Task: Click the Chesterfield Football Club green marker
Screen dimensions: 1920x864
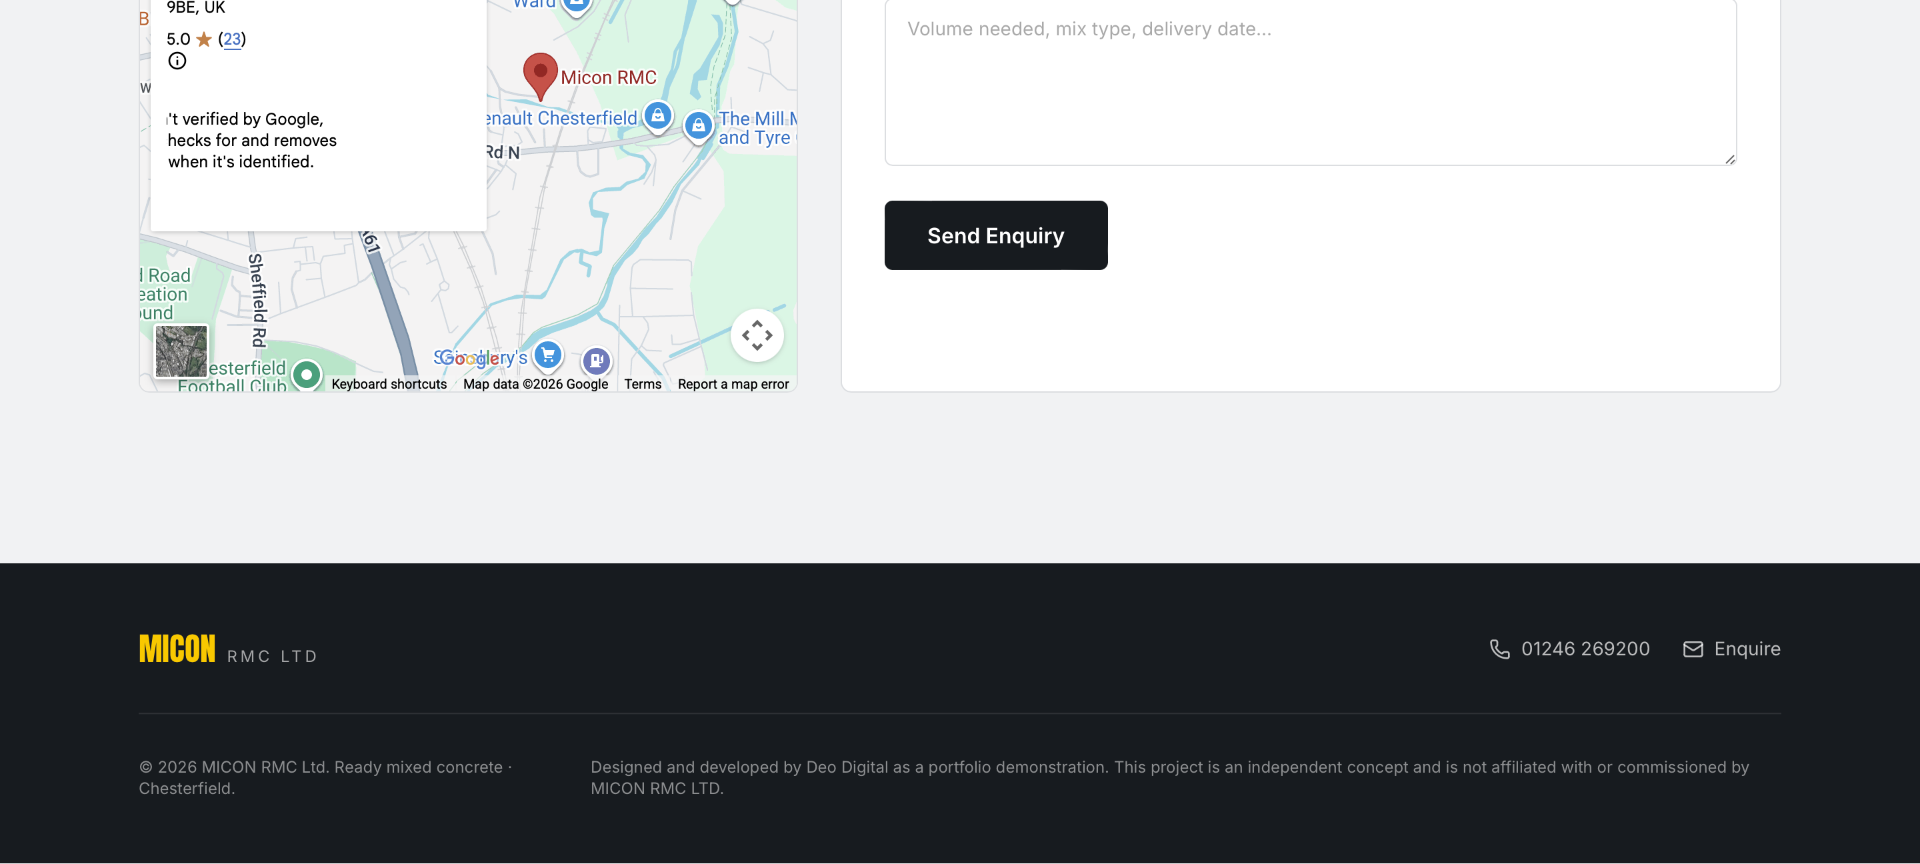Action: tap(307, 375)
